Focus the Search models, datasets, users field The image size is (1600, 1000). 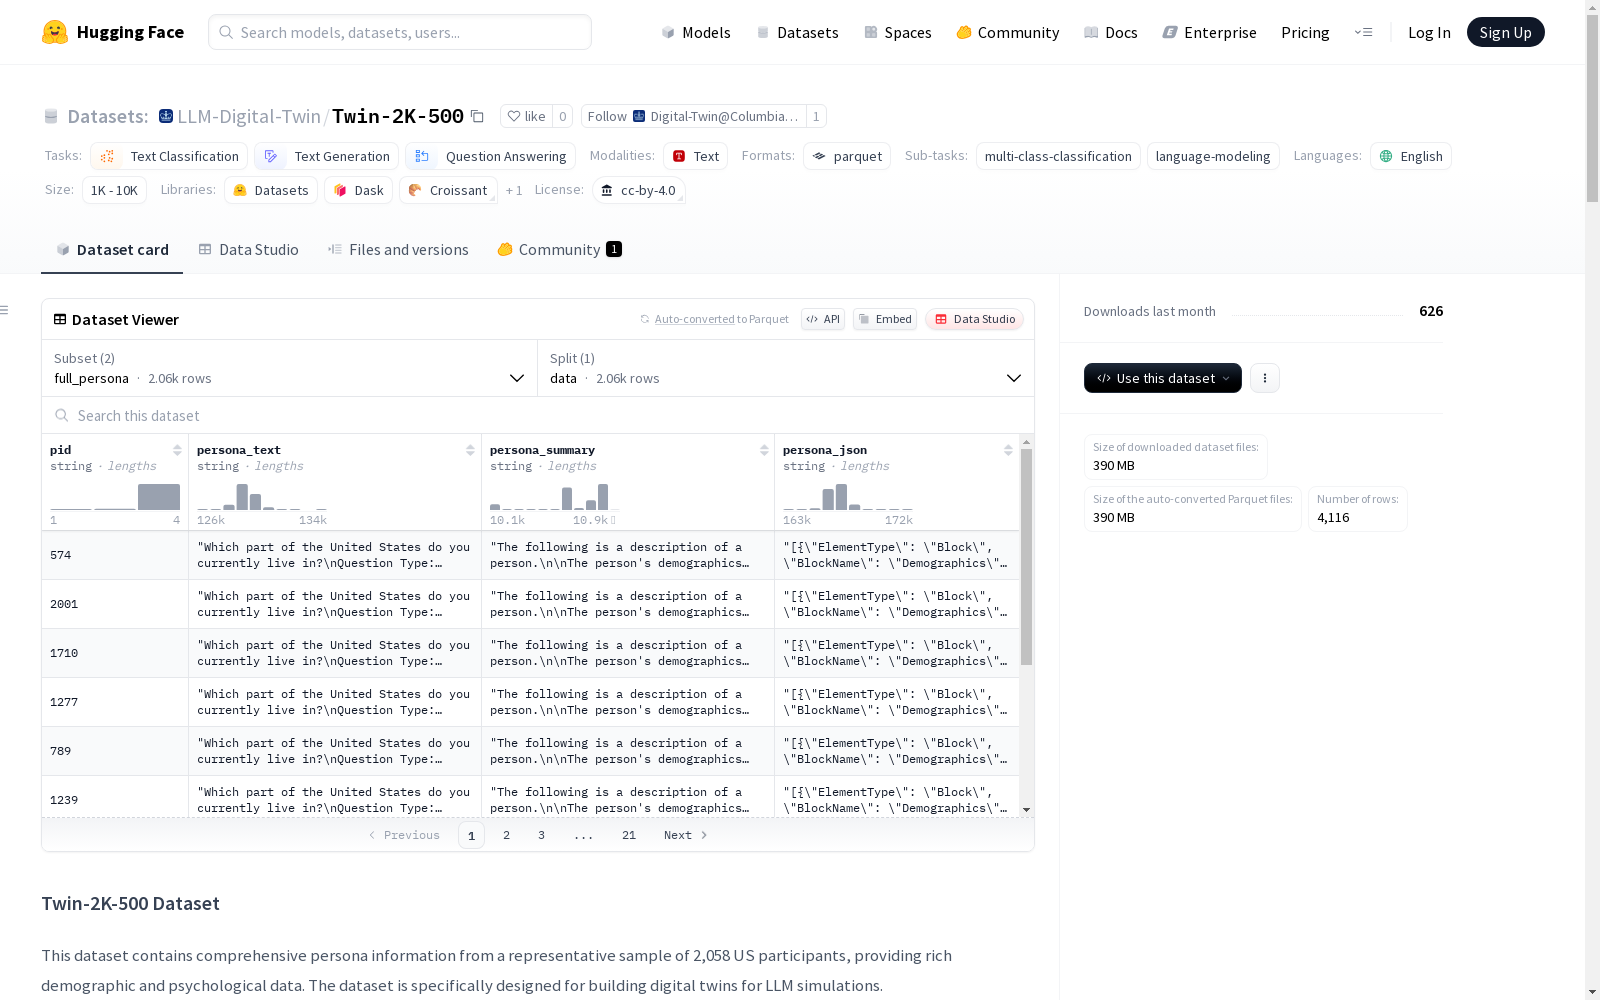400,32
